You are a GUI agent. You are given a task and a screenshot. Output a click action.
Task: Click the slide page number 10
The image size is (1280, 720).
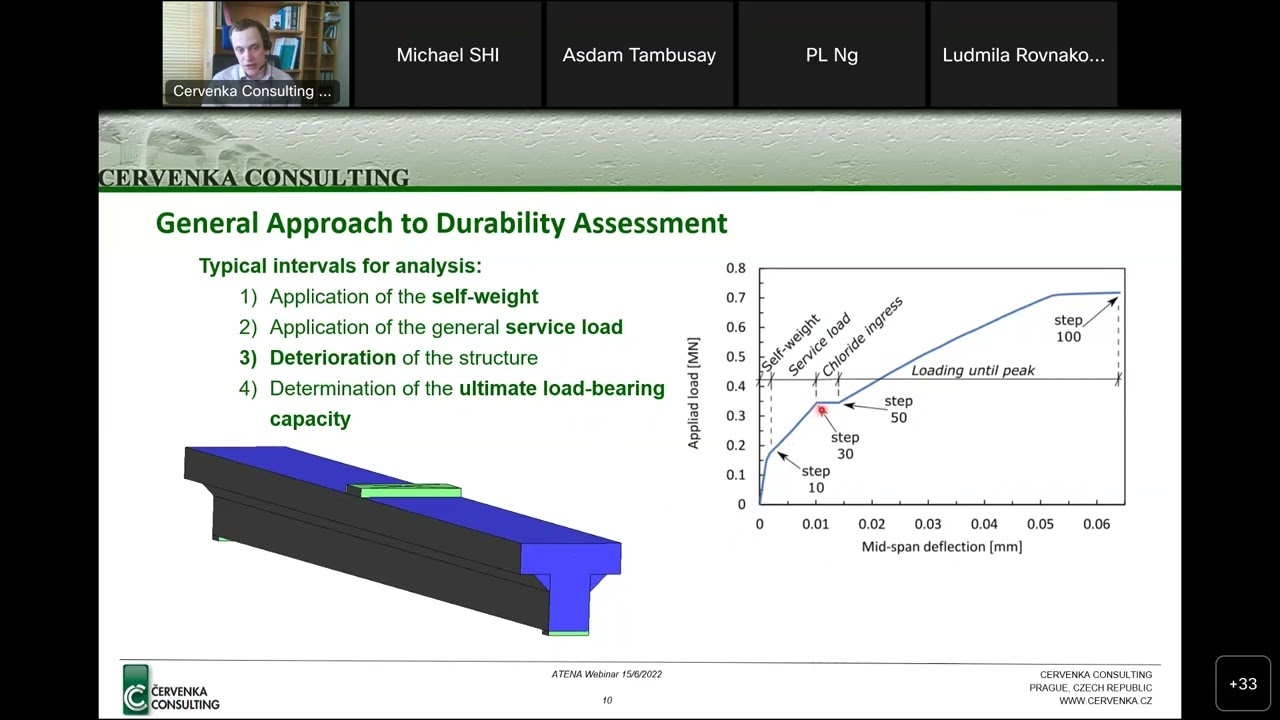tap(607, 700)
